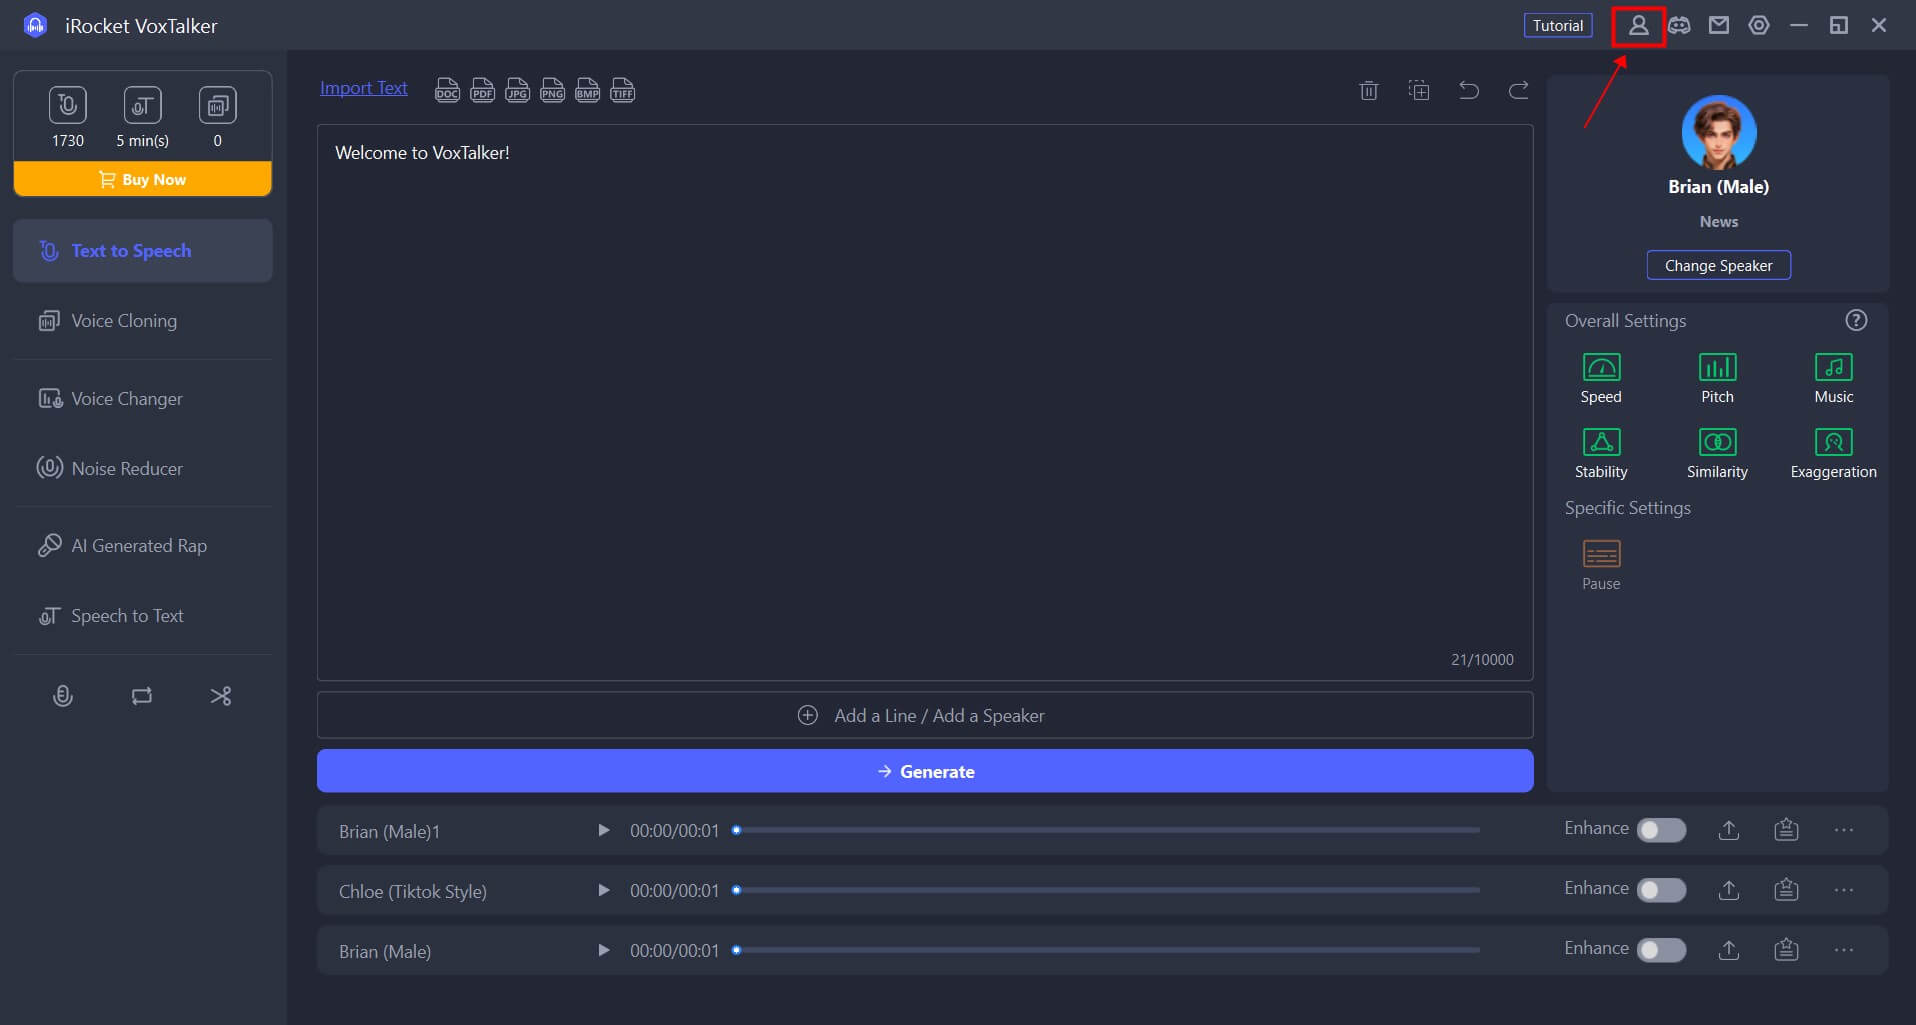Import a BMP image
1916x1025 pixels.
click(x=587, y=90)
